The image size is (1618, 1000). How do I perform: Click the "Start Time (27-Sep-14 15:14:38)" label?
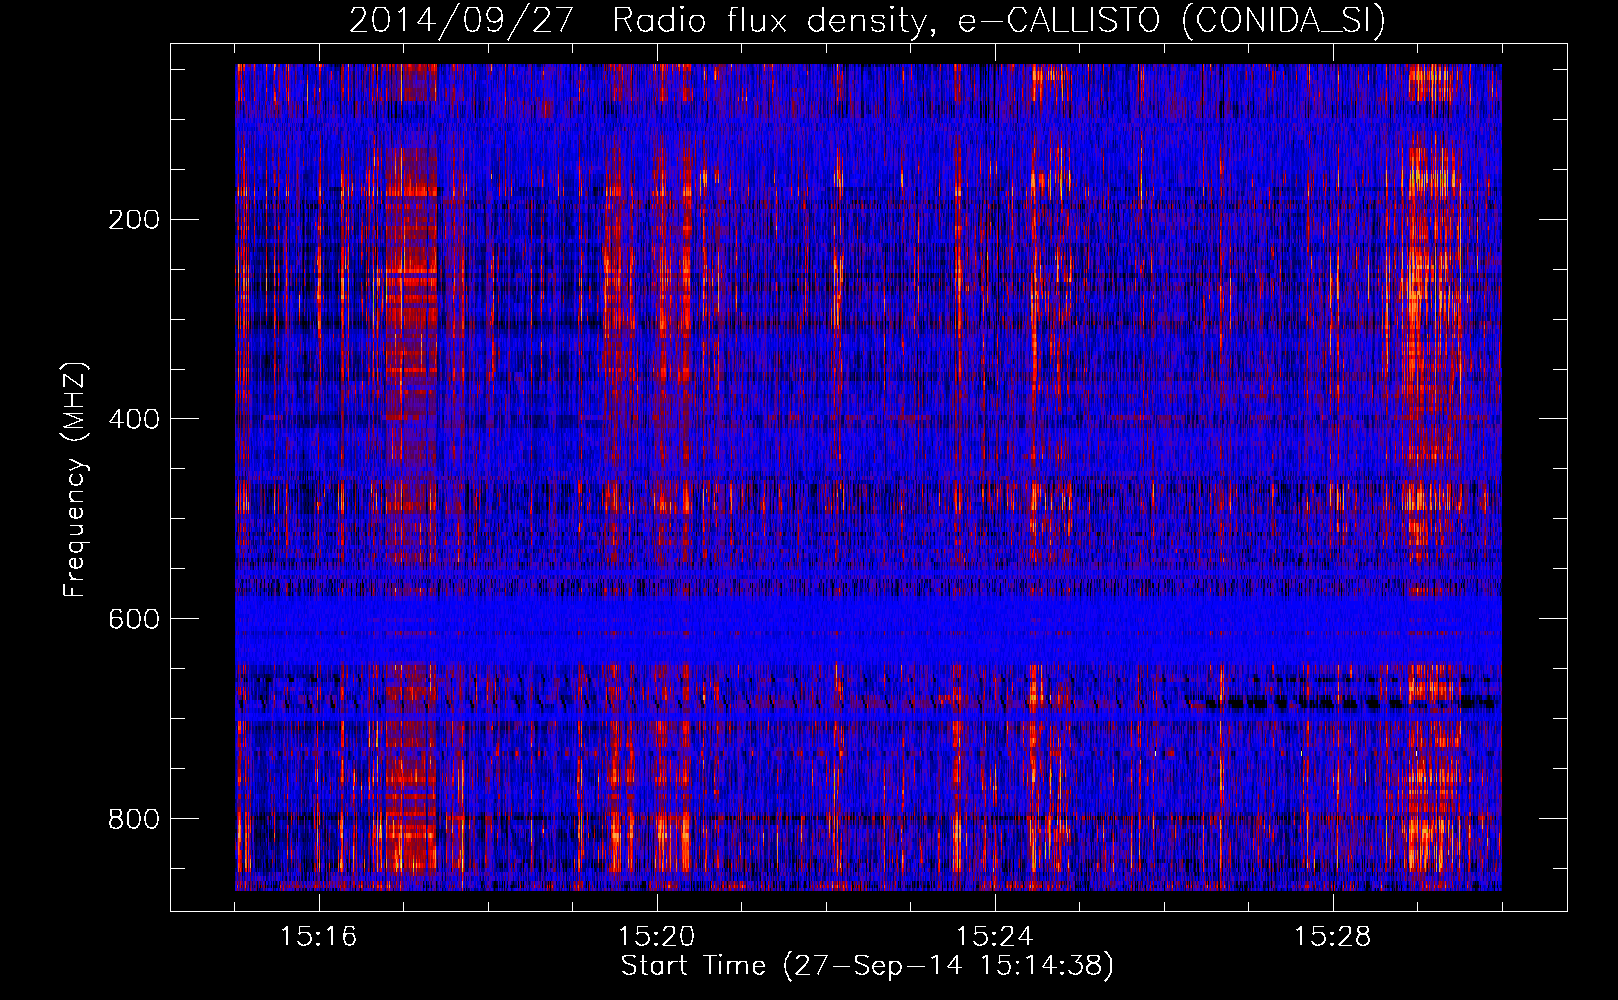click(x=867, y=966)
